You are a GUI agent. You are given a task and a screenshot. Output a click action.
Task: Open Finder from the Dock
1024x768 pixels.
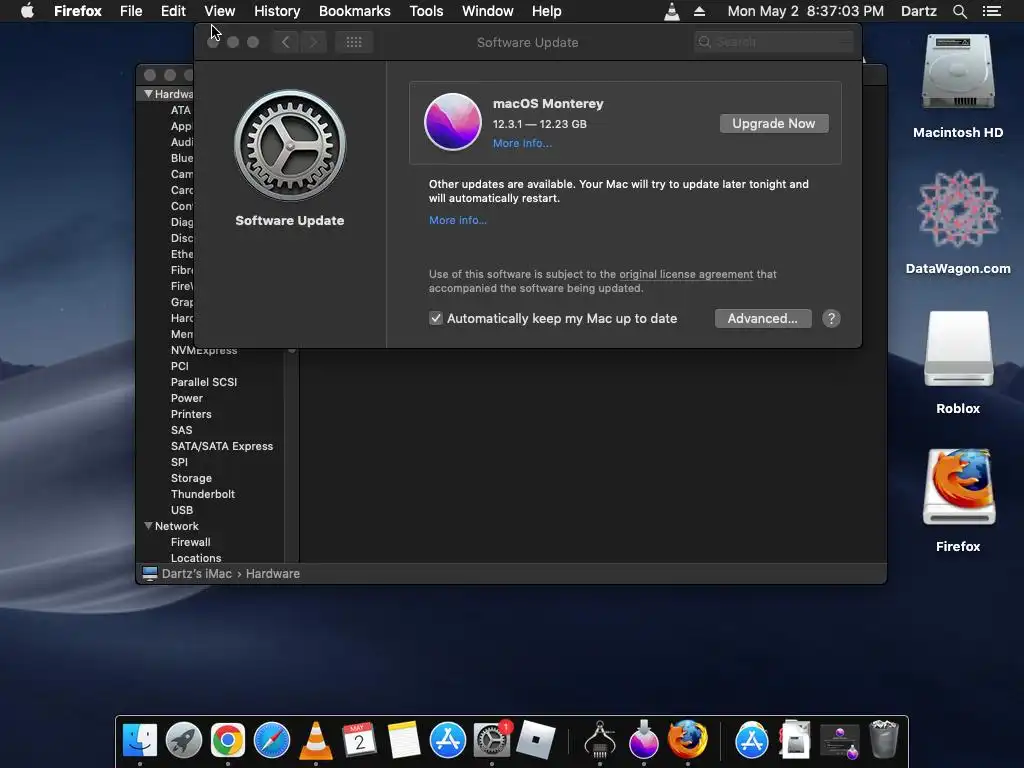[140, 740]
